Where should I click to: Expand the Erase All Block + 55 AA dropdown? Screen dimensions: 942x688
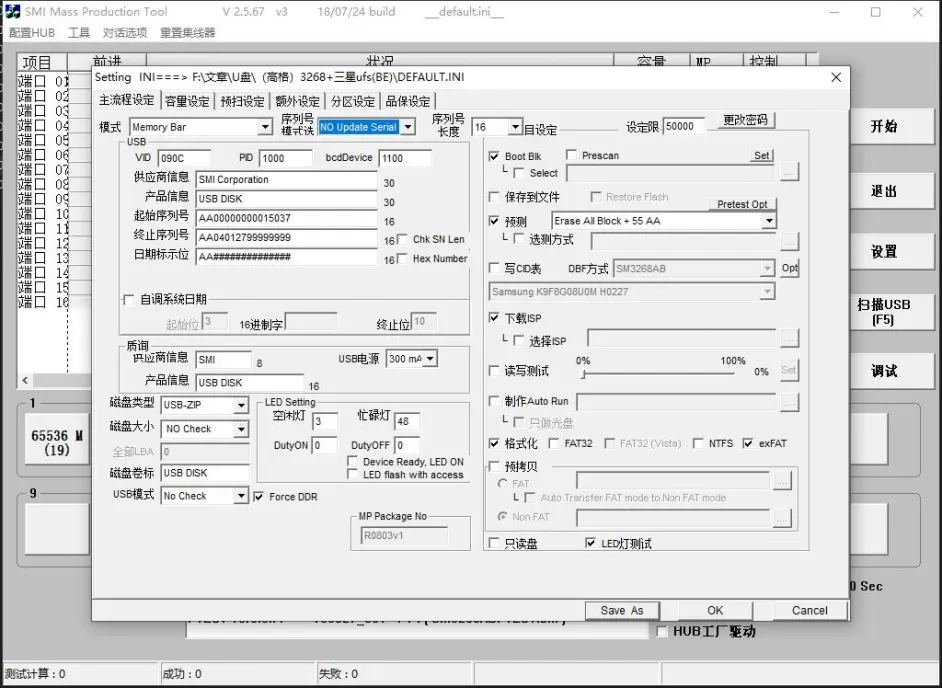(768, 221)
